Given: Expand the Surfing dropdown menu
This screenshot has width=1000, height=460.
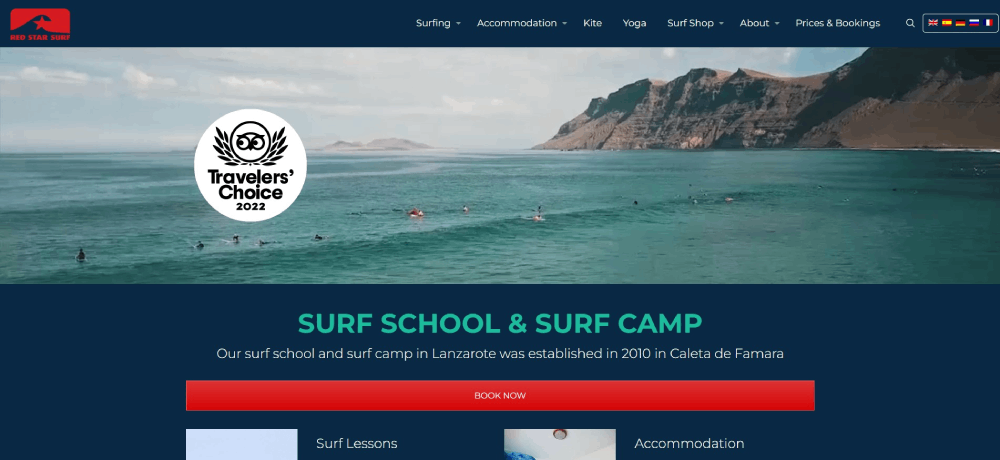Looking at the screenshot, I should click(438, 23).
